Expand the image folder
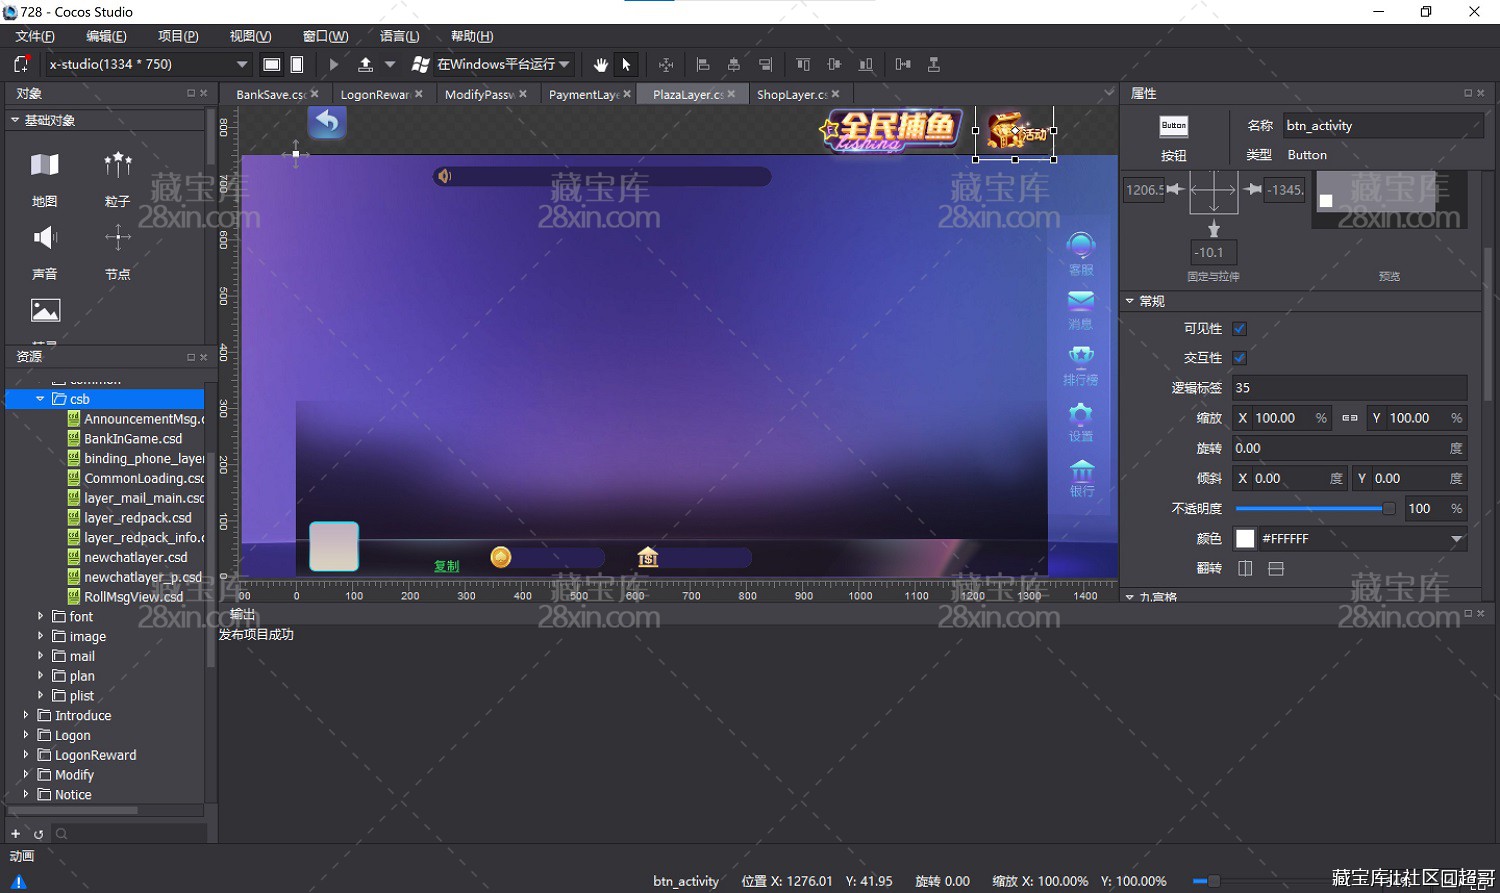 [x=40, y=636]
